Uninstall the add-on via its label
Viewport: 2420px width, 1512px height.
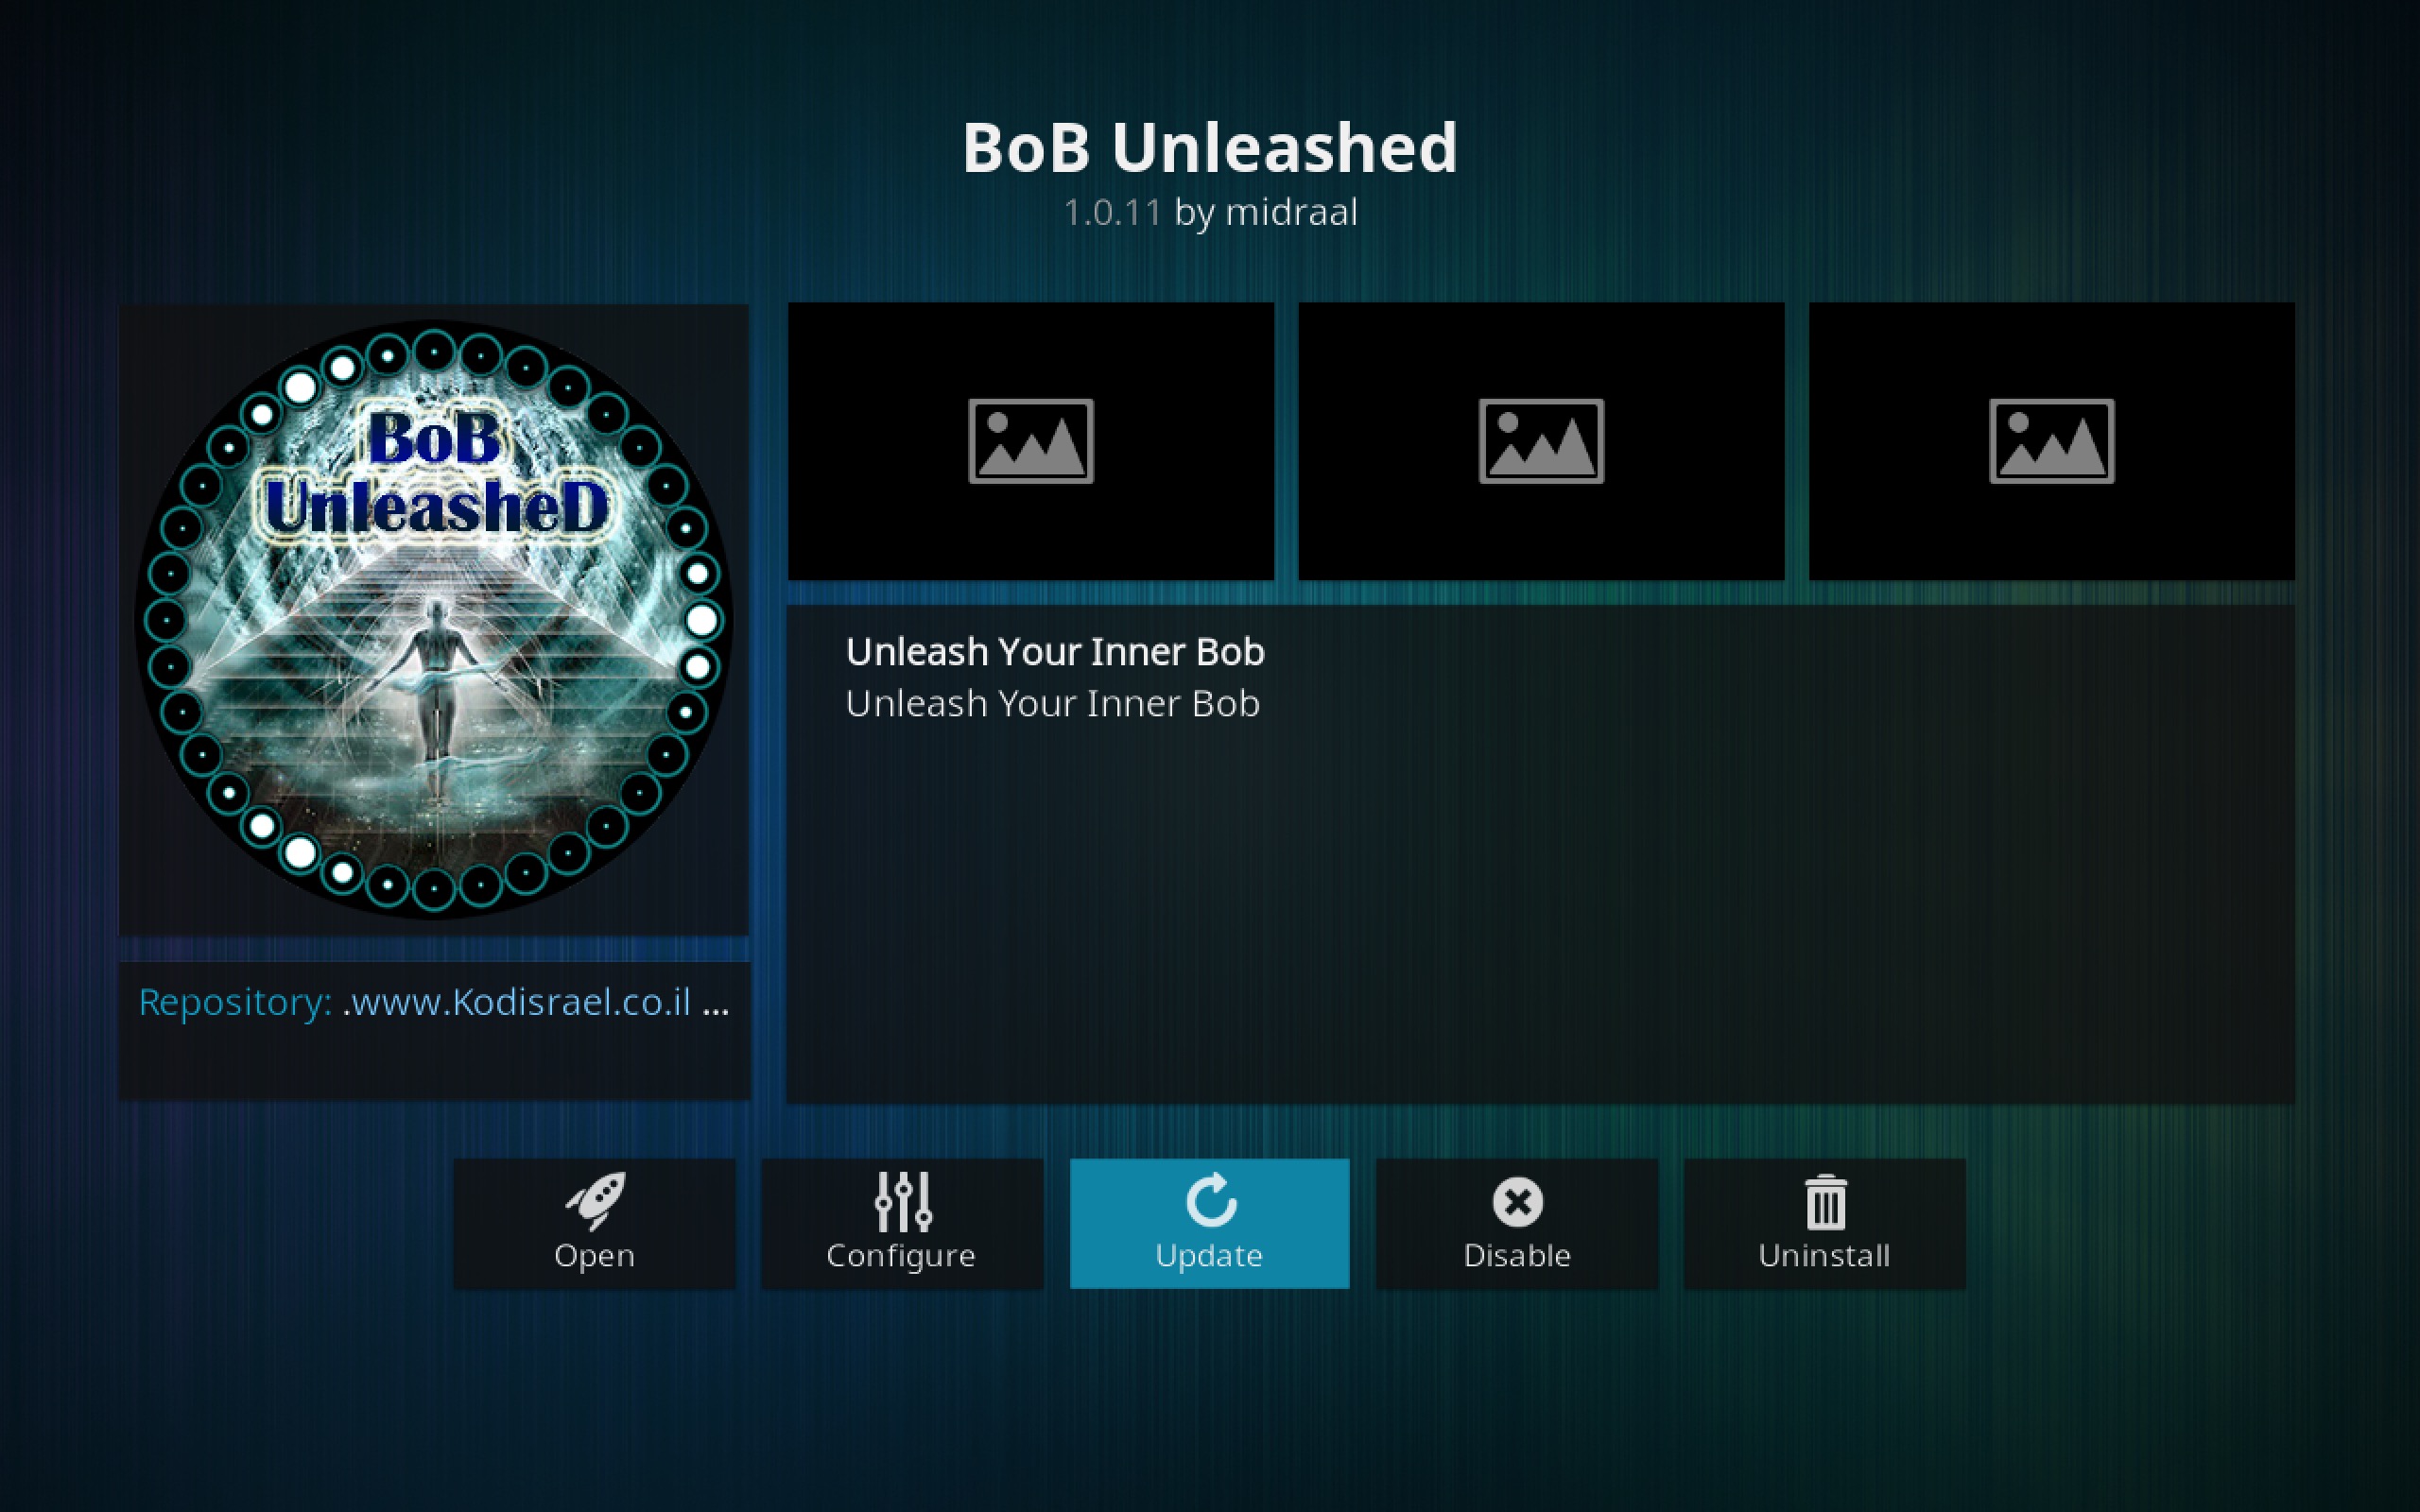click(1824, 1256)
